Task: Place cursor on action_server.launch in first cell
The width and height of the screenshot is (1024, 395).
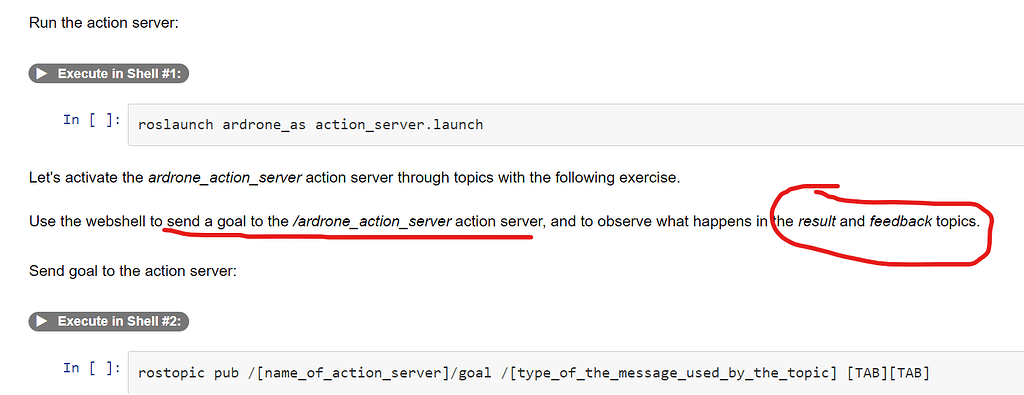Action: (399, 124)
